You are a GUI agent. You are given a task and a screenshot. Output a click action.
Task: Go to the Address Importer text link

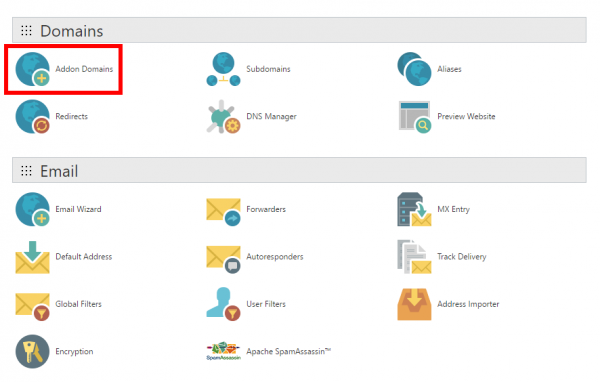pos(468,304)
